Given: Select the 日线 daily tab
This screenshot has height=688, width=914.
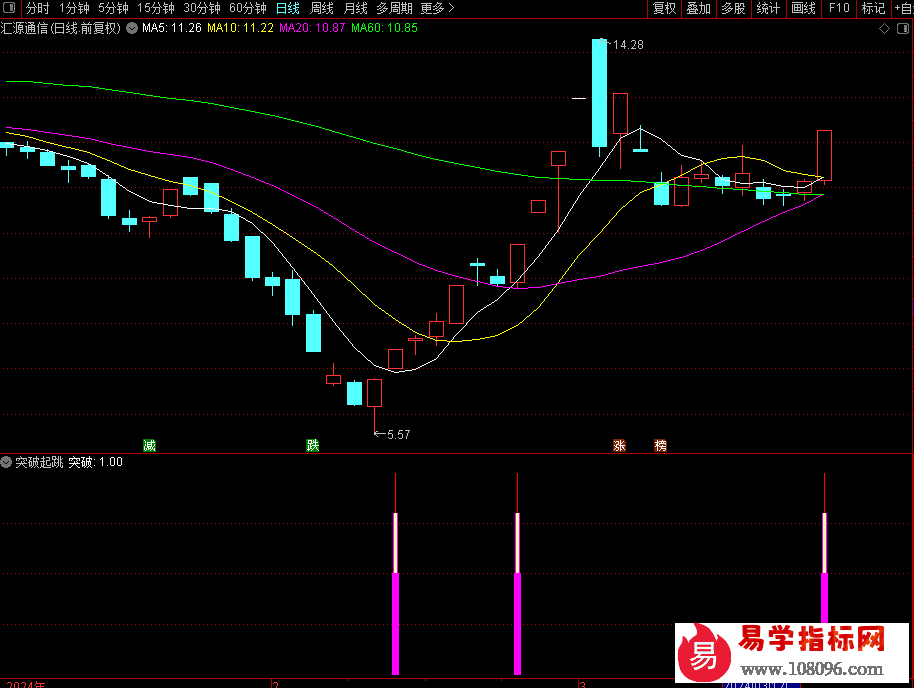Looking at the screenshot, I should [x=288, y=8].
